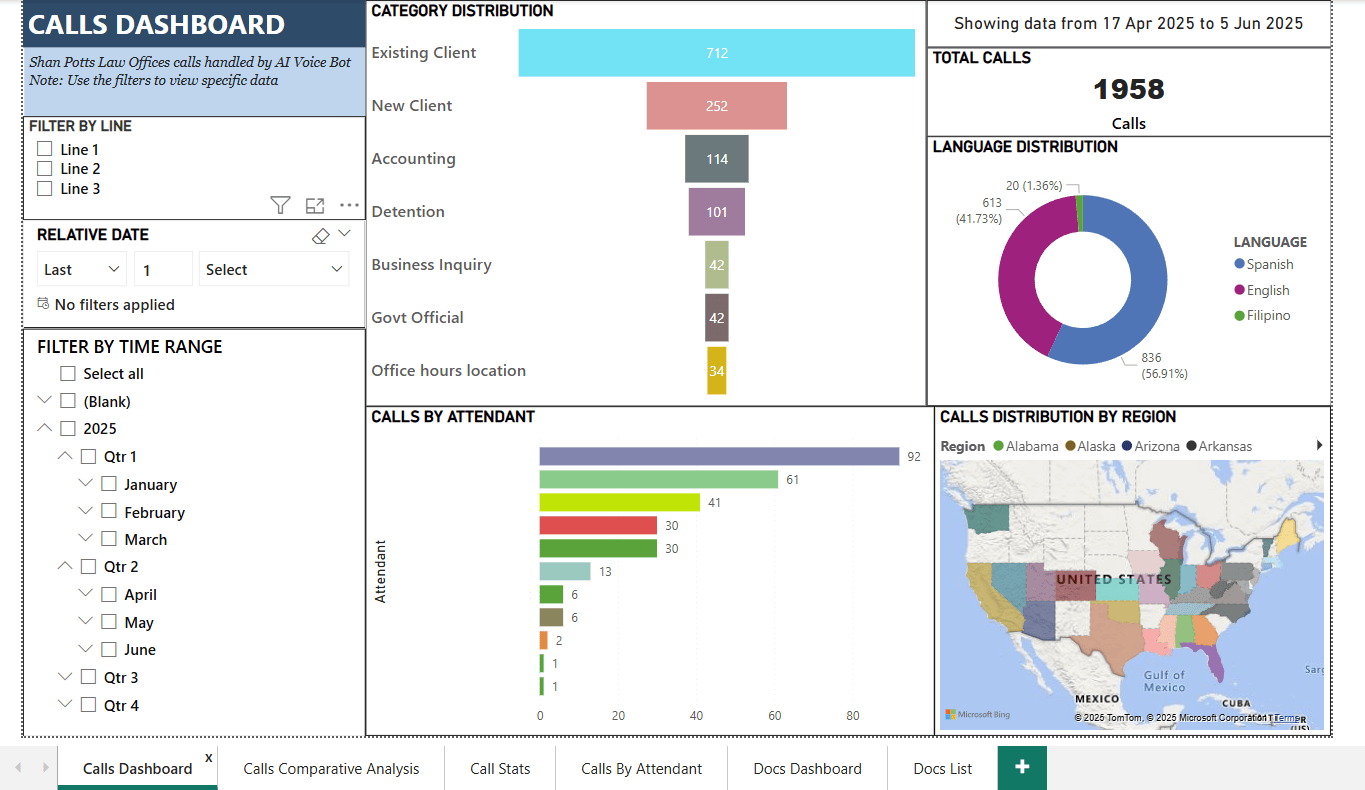
Task: Enable the Line 2 filter checkbox
Action: click(x=44, y=169)
